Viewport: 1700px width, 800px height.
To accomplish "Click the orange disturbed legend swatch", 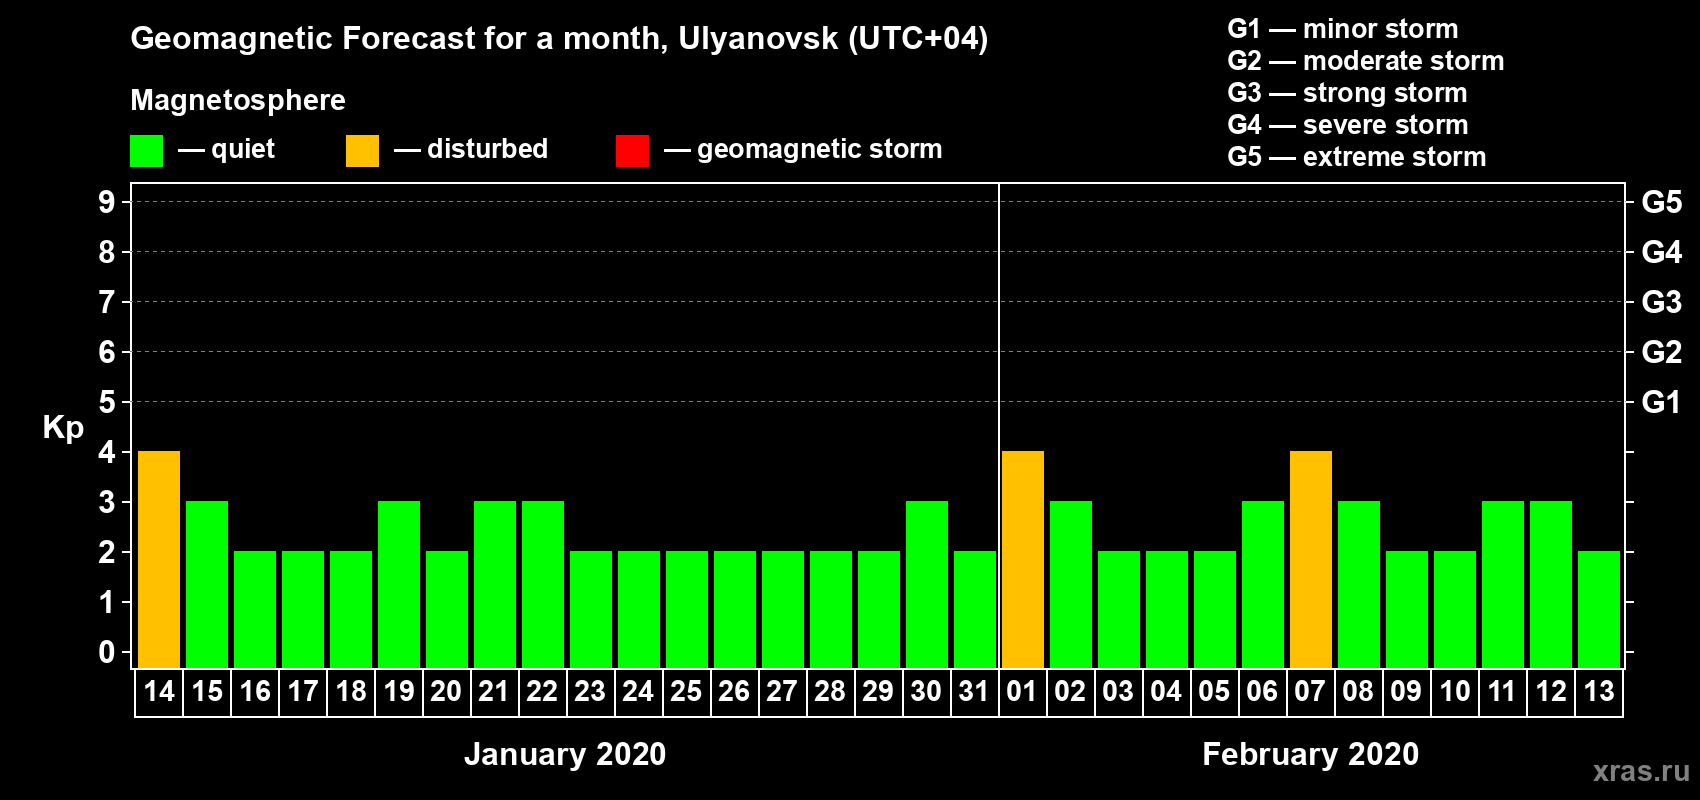I will [363, 151].
